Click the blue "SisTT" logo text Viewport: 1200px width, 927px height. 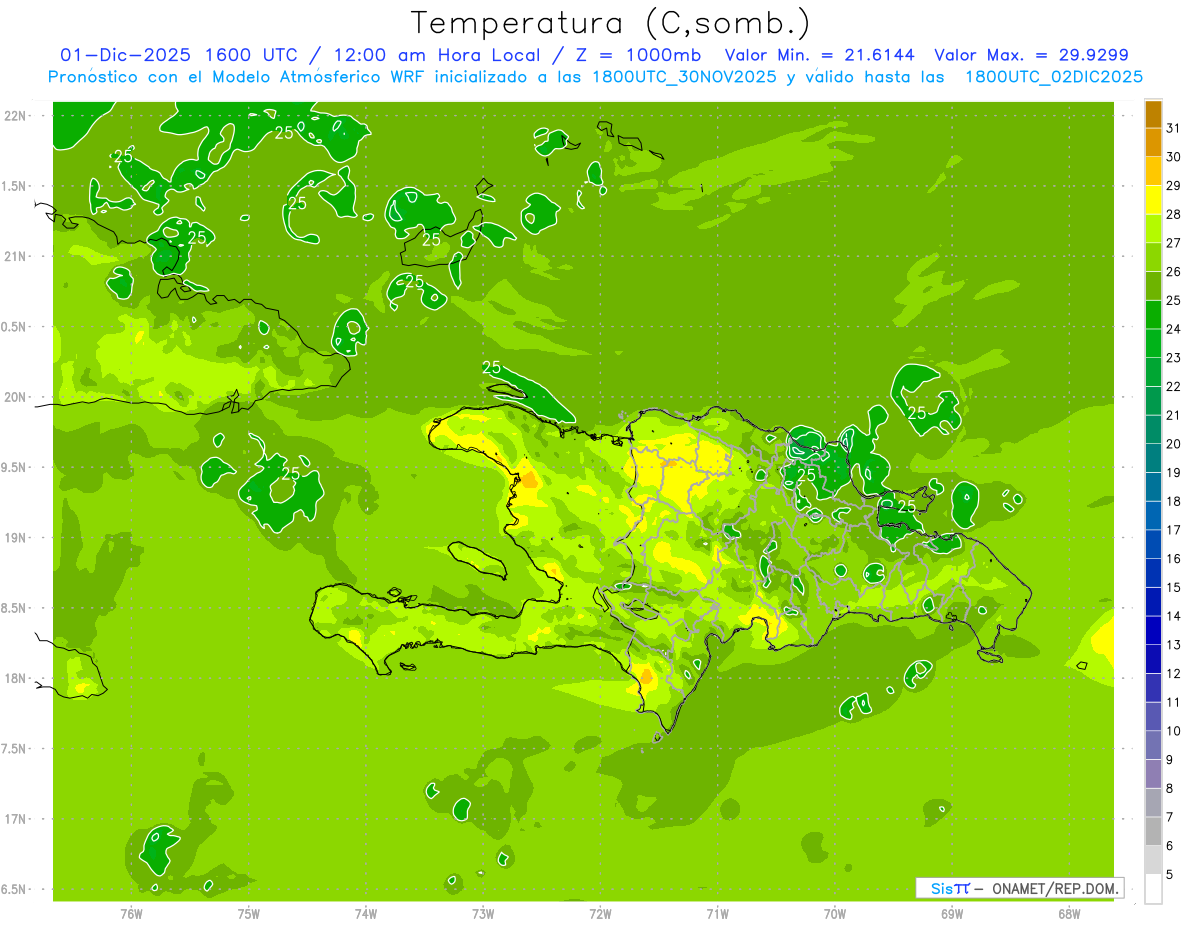(x=950, y=888)
